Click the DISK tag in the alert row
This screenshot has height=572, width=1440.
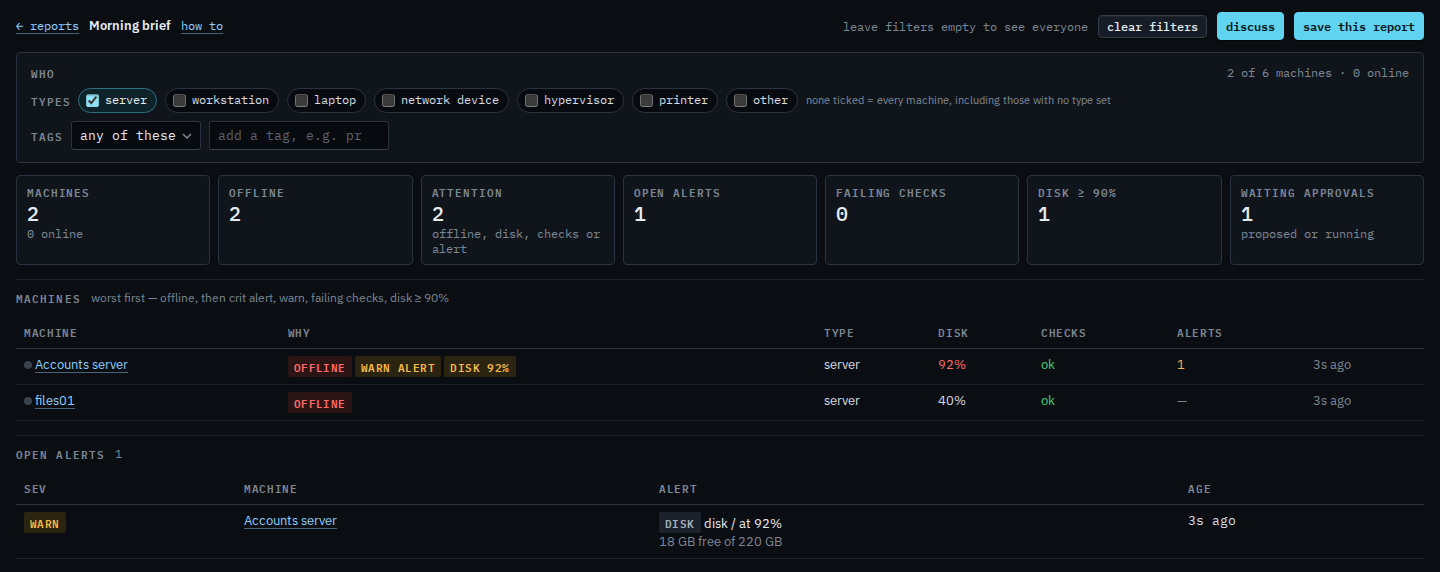[680, 524]
